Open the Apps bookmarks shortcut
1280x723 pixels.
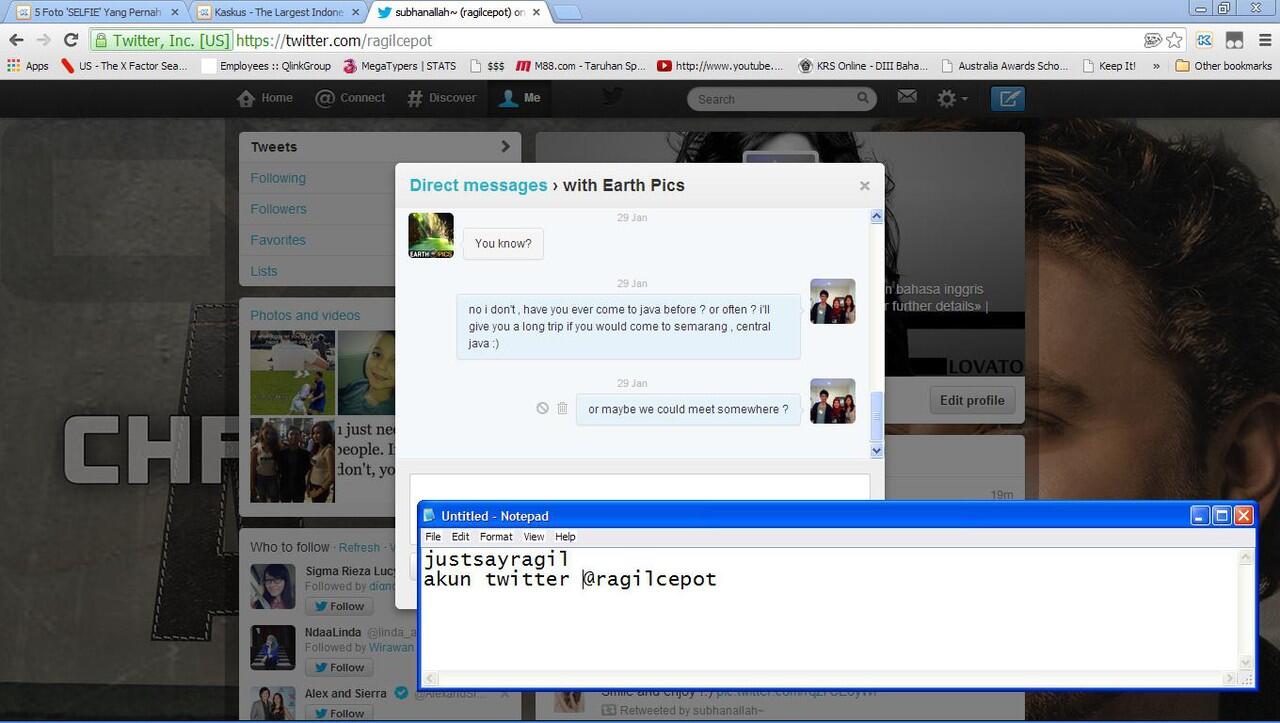28,66
